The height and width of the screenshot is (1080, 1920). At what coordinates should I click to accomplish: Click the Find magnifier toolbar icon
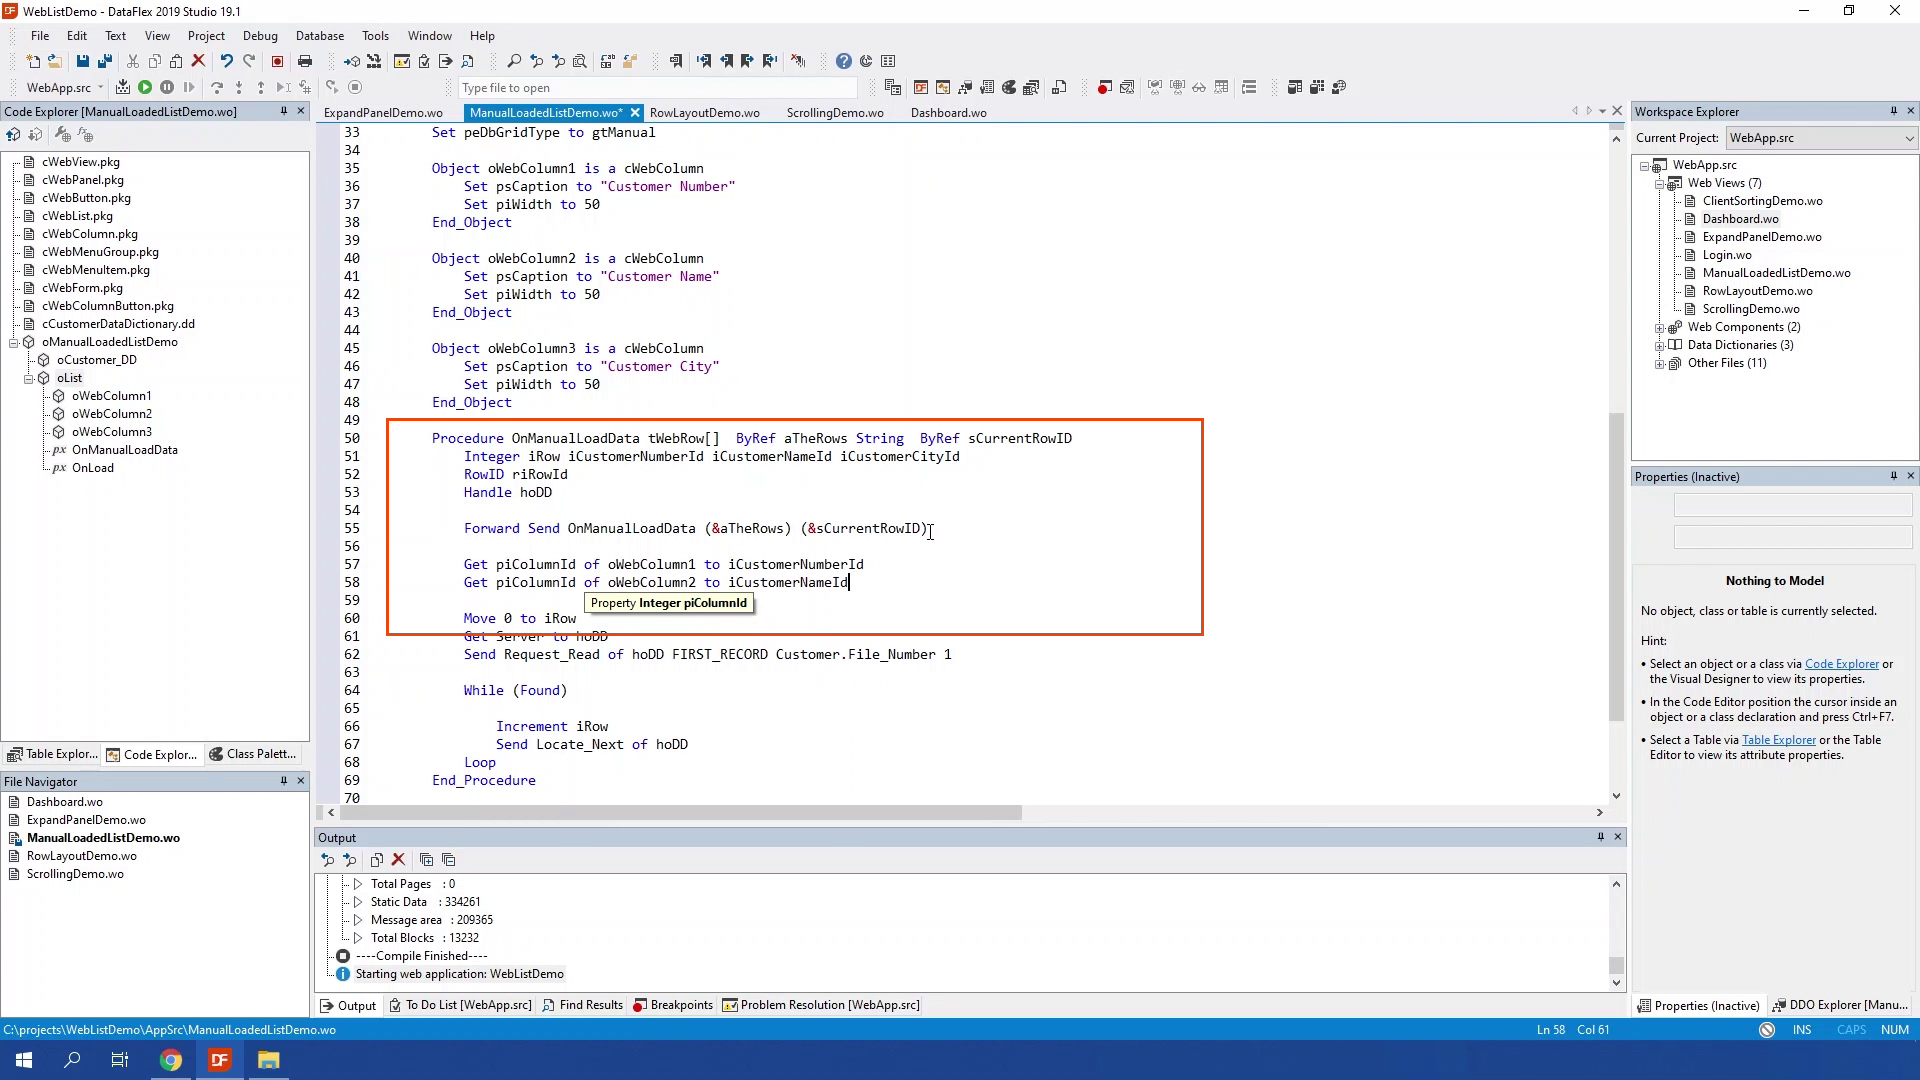coord(514,61)
